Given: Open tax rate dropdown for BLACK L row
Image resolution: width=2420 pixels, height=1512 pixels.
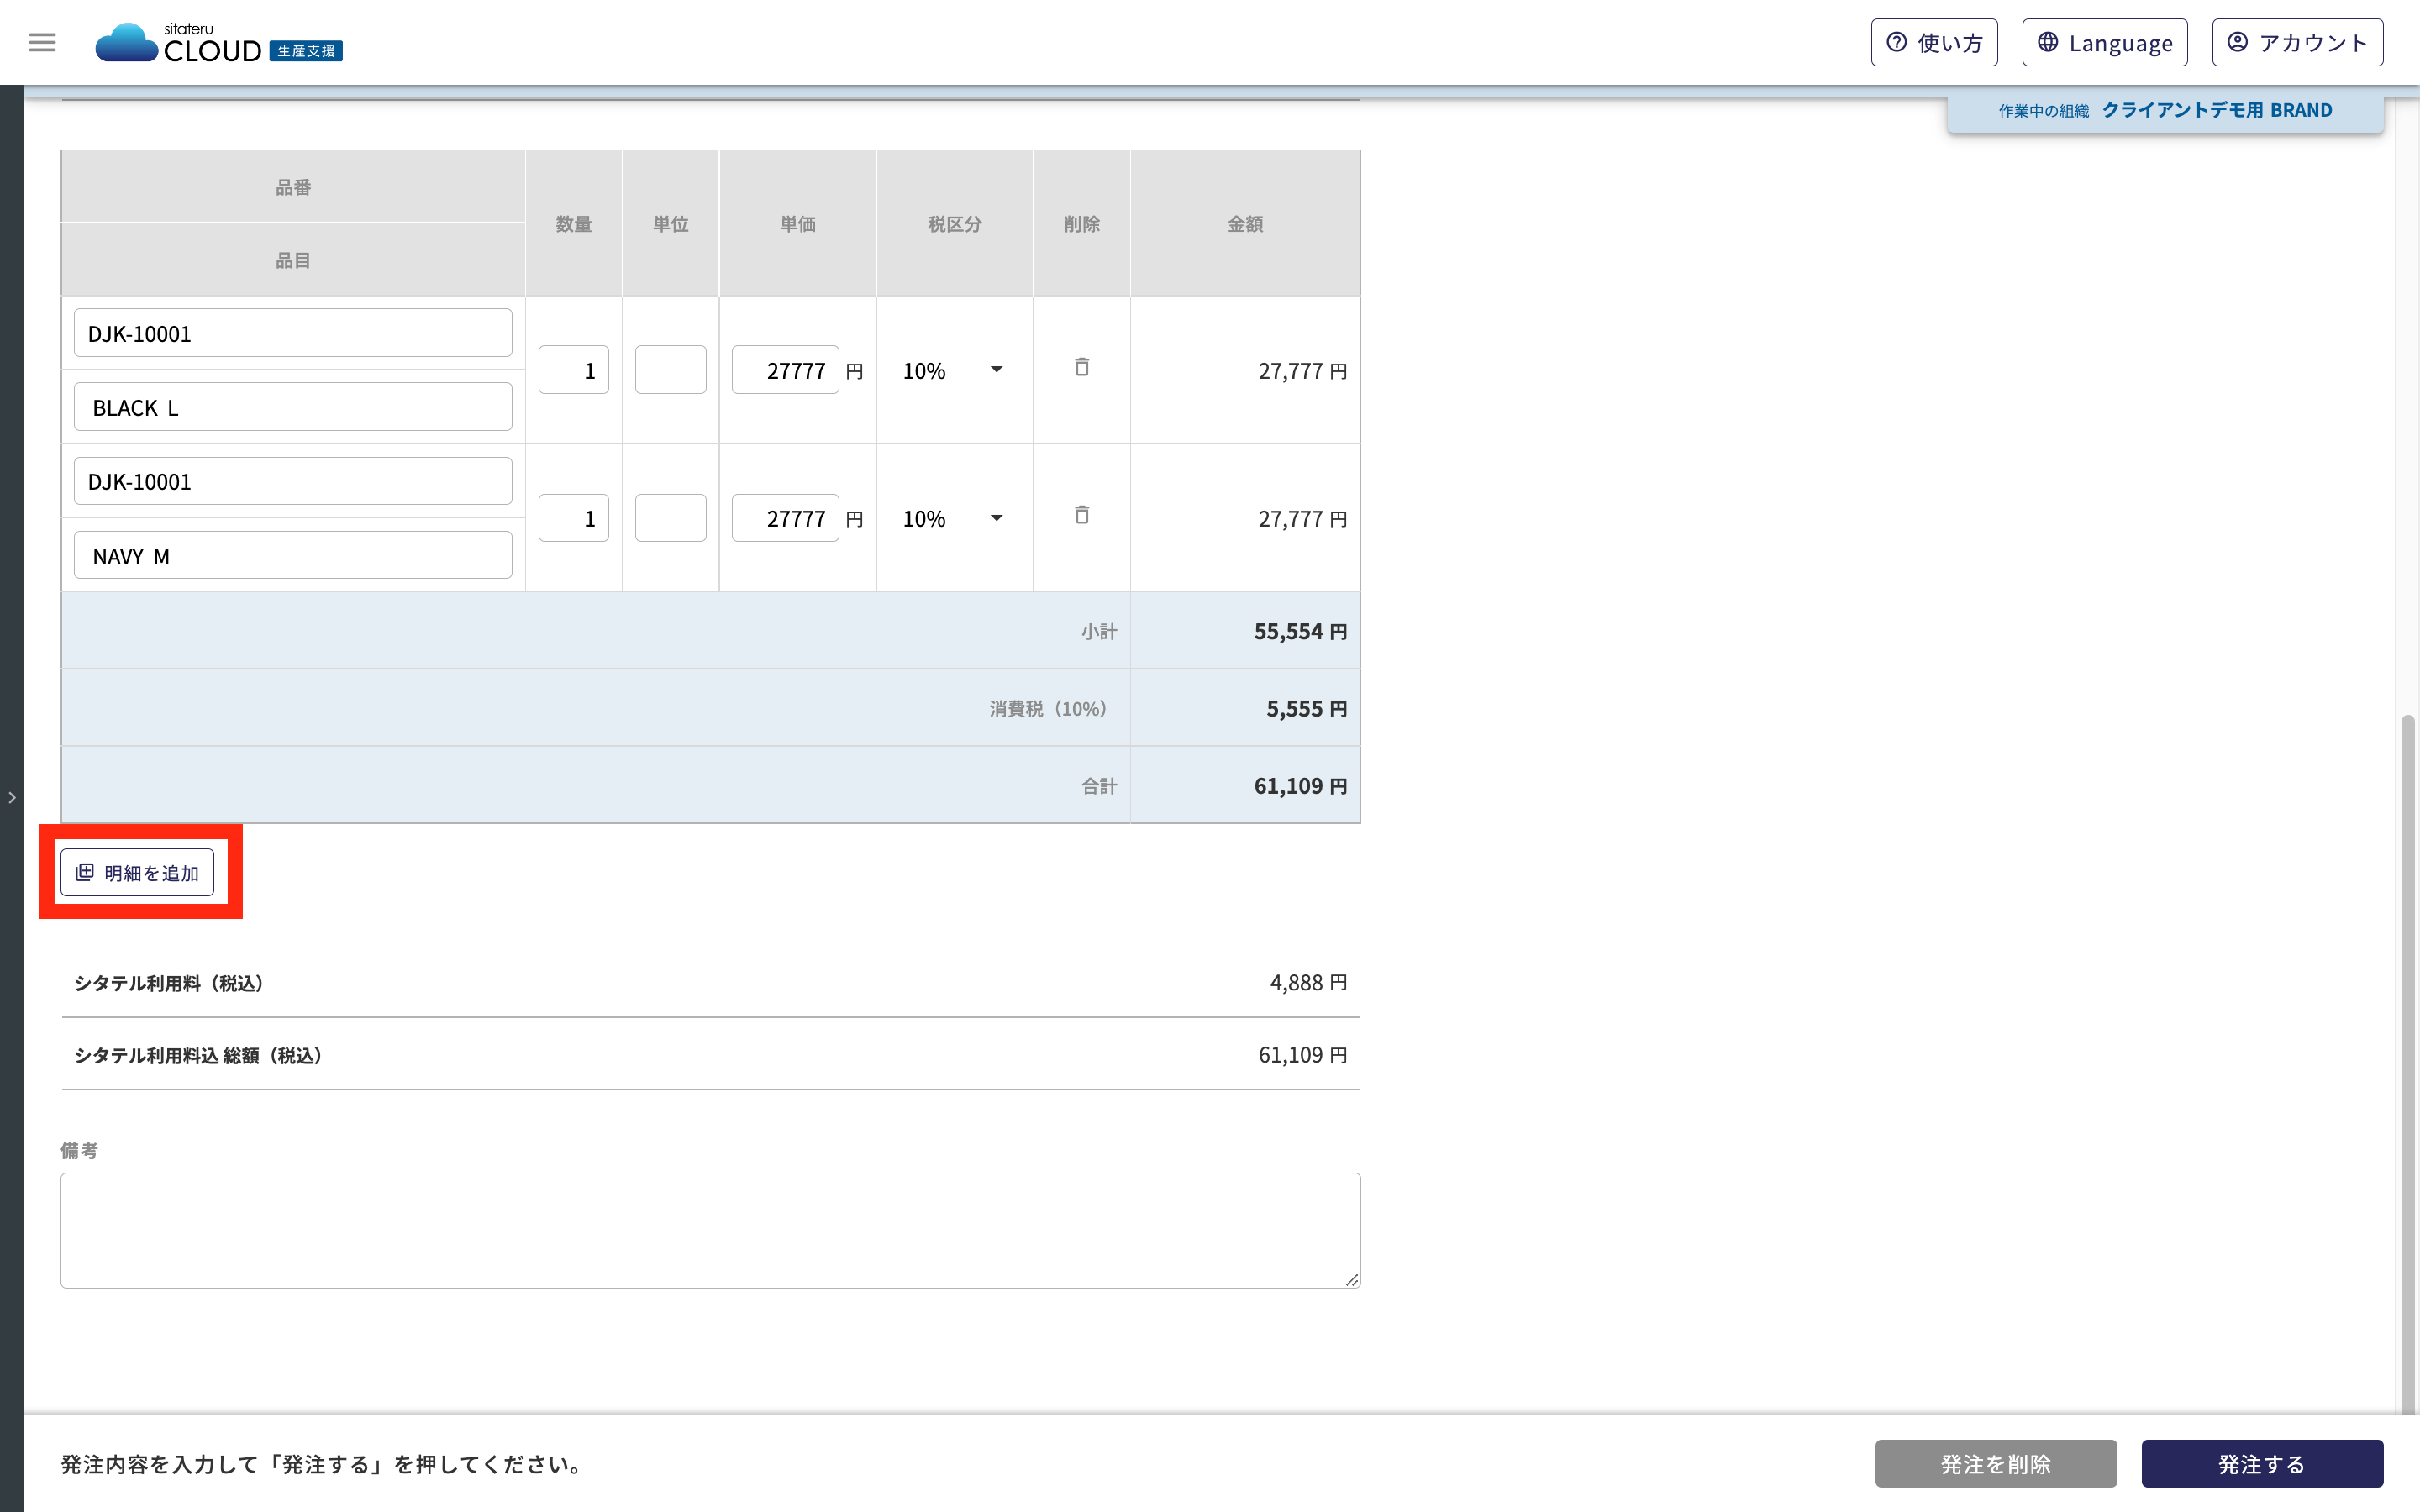Looking at the screenshot, I should tap(952, 370).
